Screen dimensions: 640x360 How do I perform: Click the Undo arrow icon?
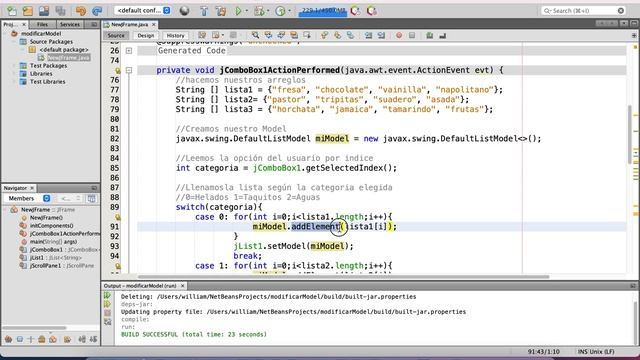(81, 11)
